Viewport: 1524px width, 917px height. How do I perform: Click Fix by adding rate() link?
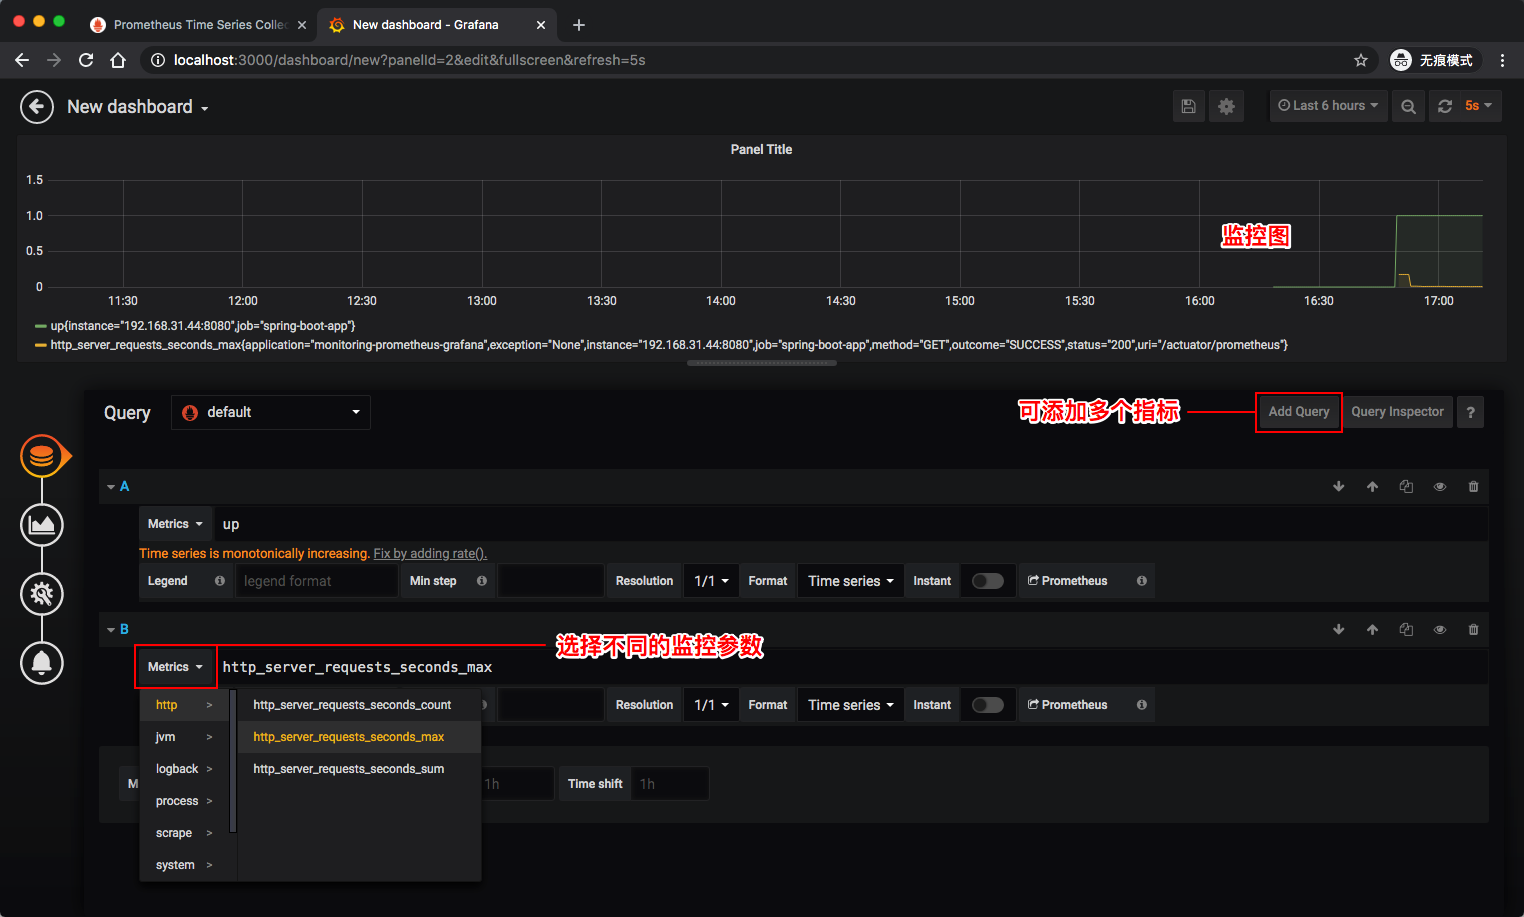point(430,554)
